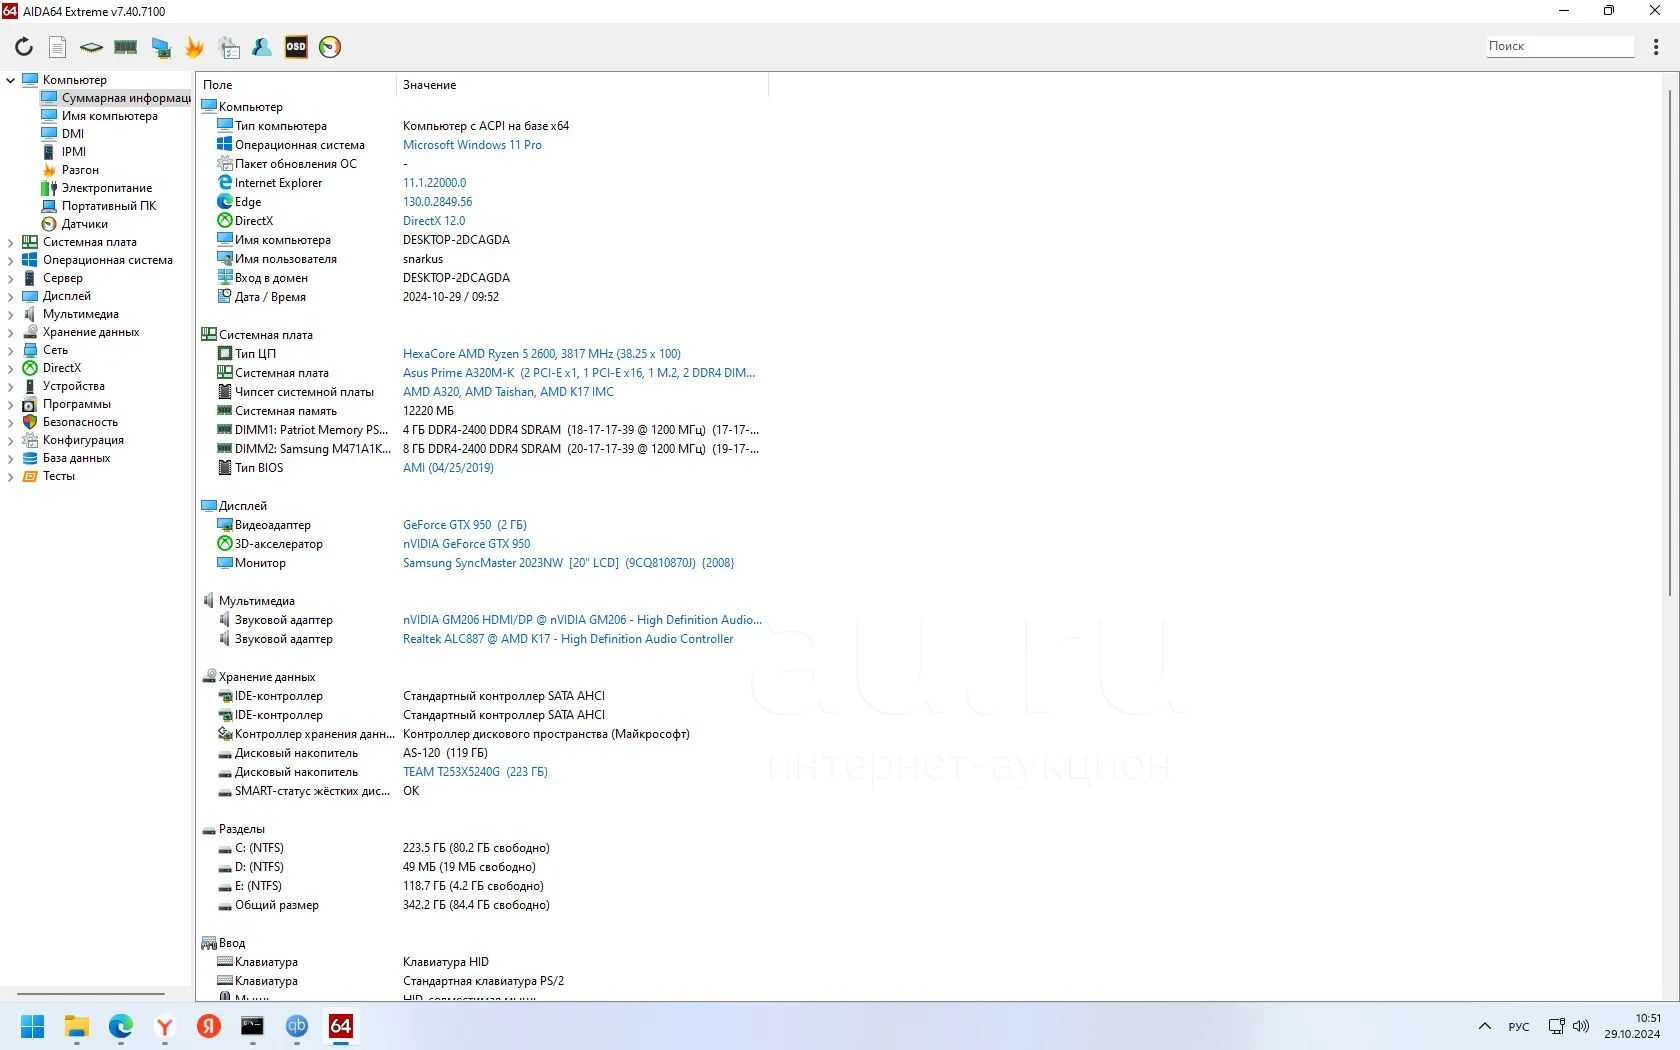Expand the Безопасность tree node
The width and height of the screenshot is (1680, 1050).
(x=11, y=422)
